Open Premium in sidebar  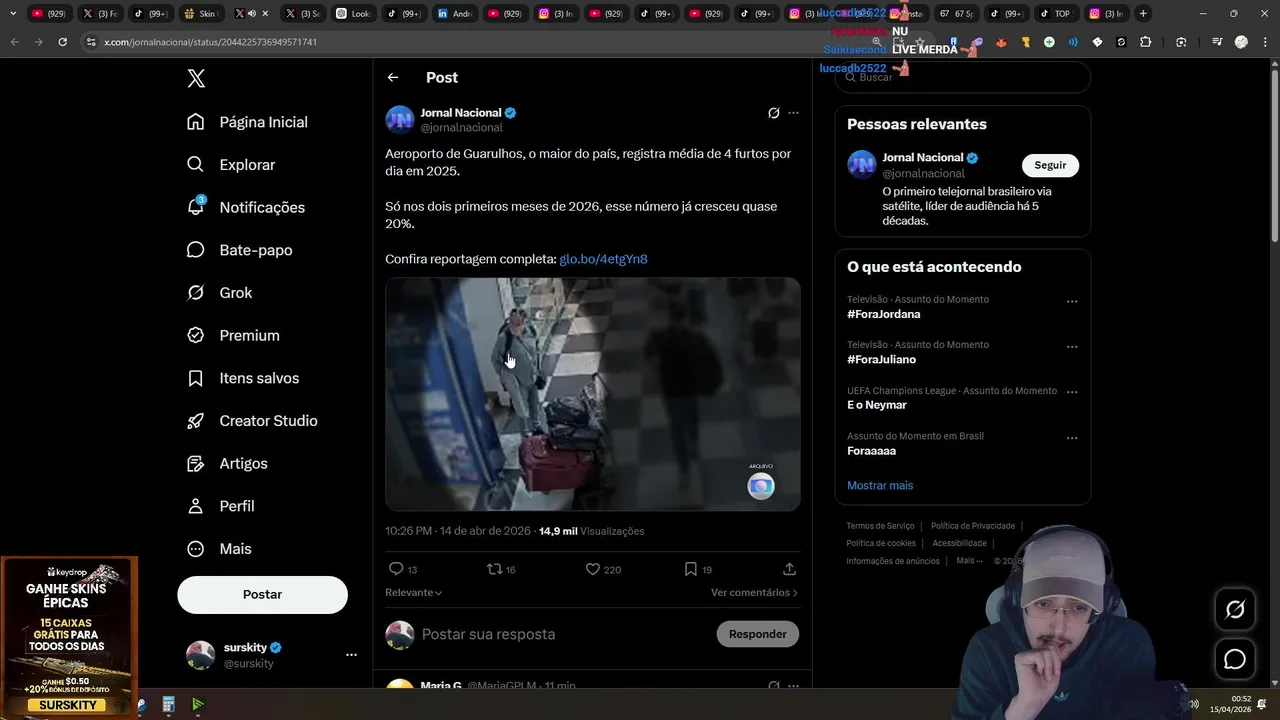[233, 336]
